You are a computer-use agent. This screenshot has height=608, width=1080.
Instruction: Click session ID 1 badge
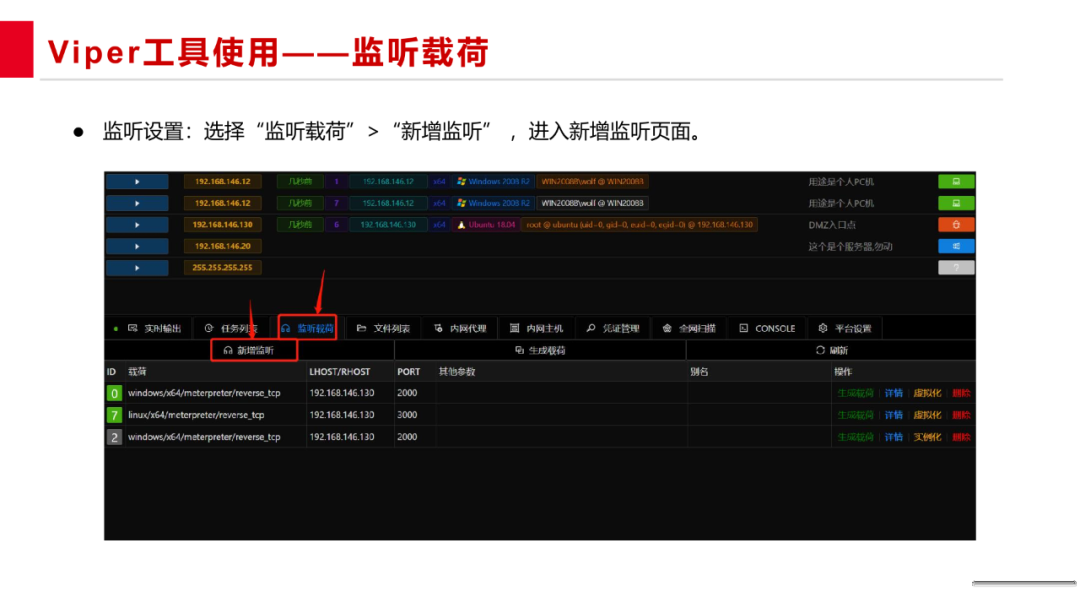(336, 182)
